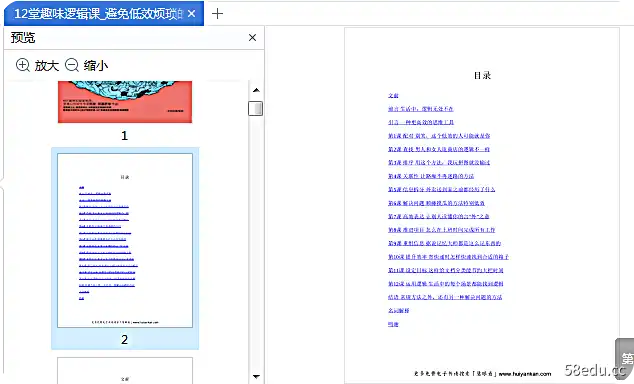Click the zoom in magnifier icon
The width and height of the screenshot is (634, 384).
tap(23, 65)
